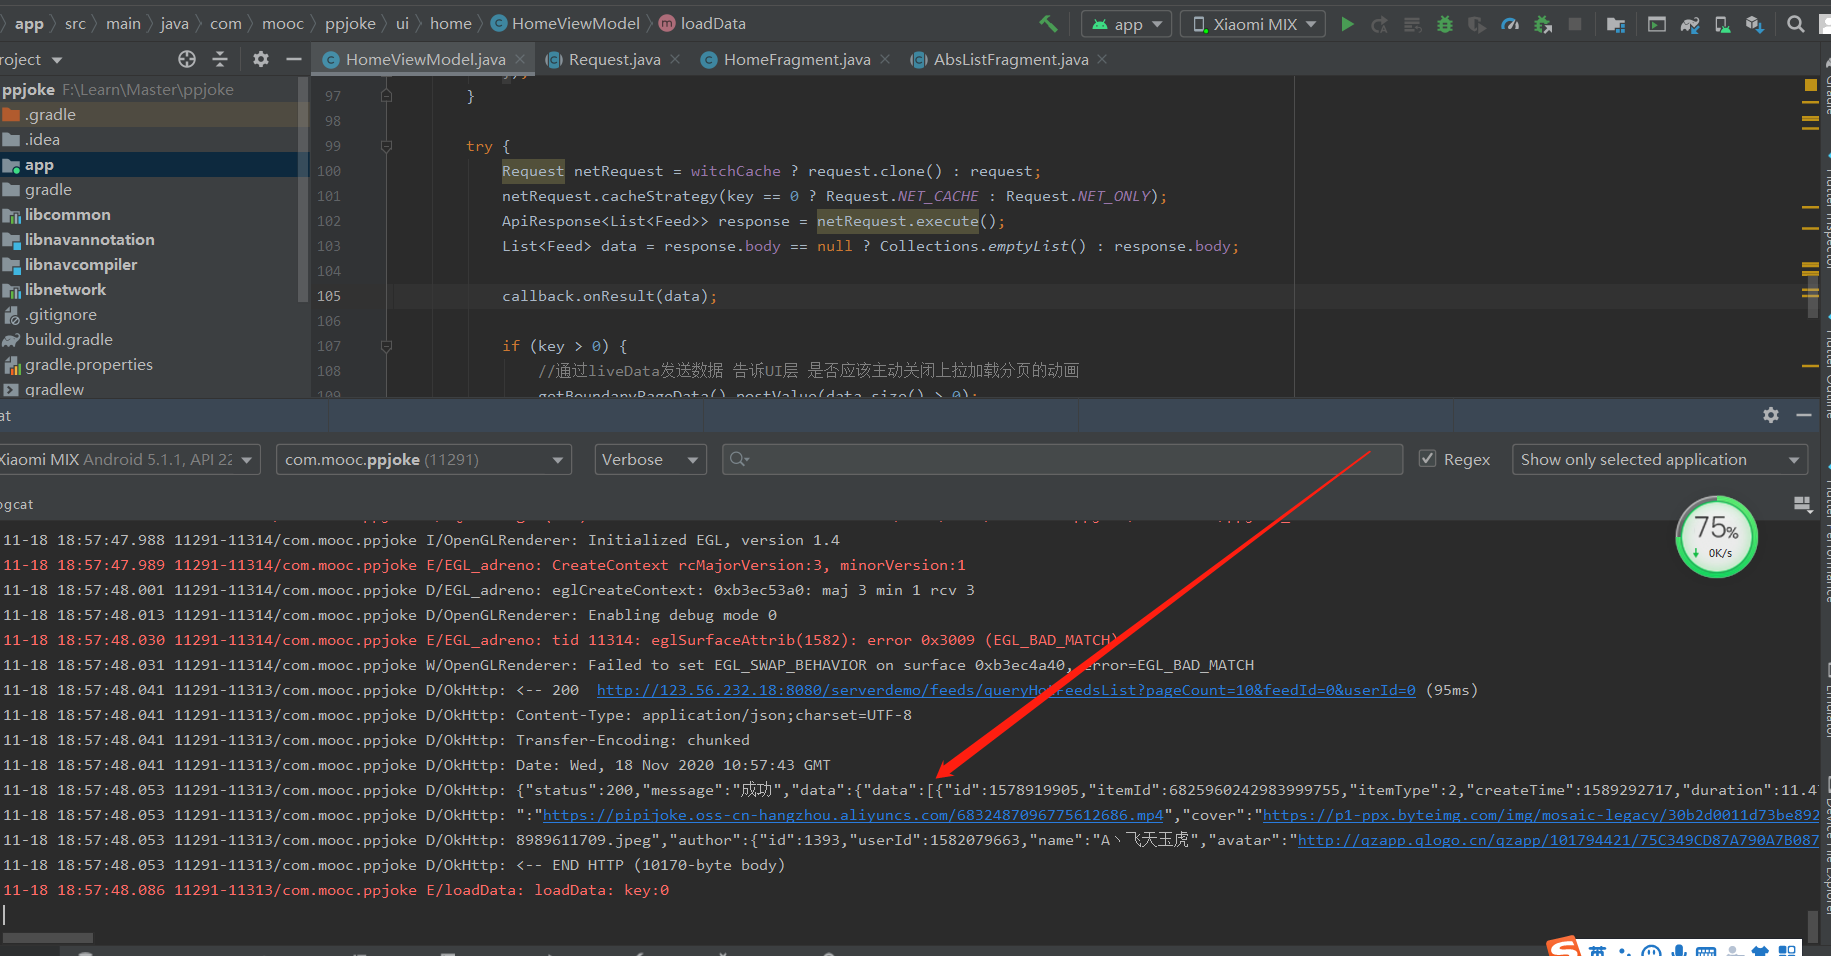
Task: Click the fold marker on line 99
Action: pos(386,146)
